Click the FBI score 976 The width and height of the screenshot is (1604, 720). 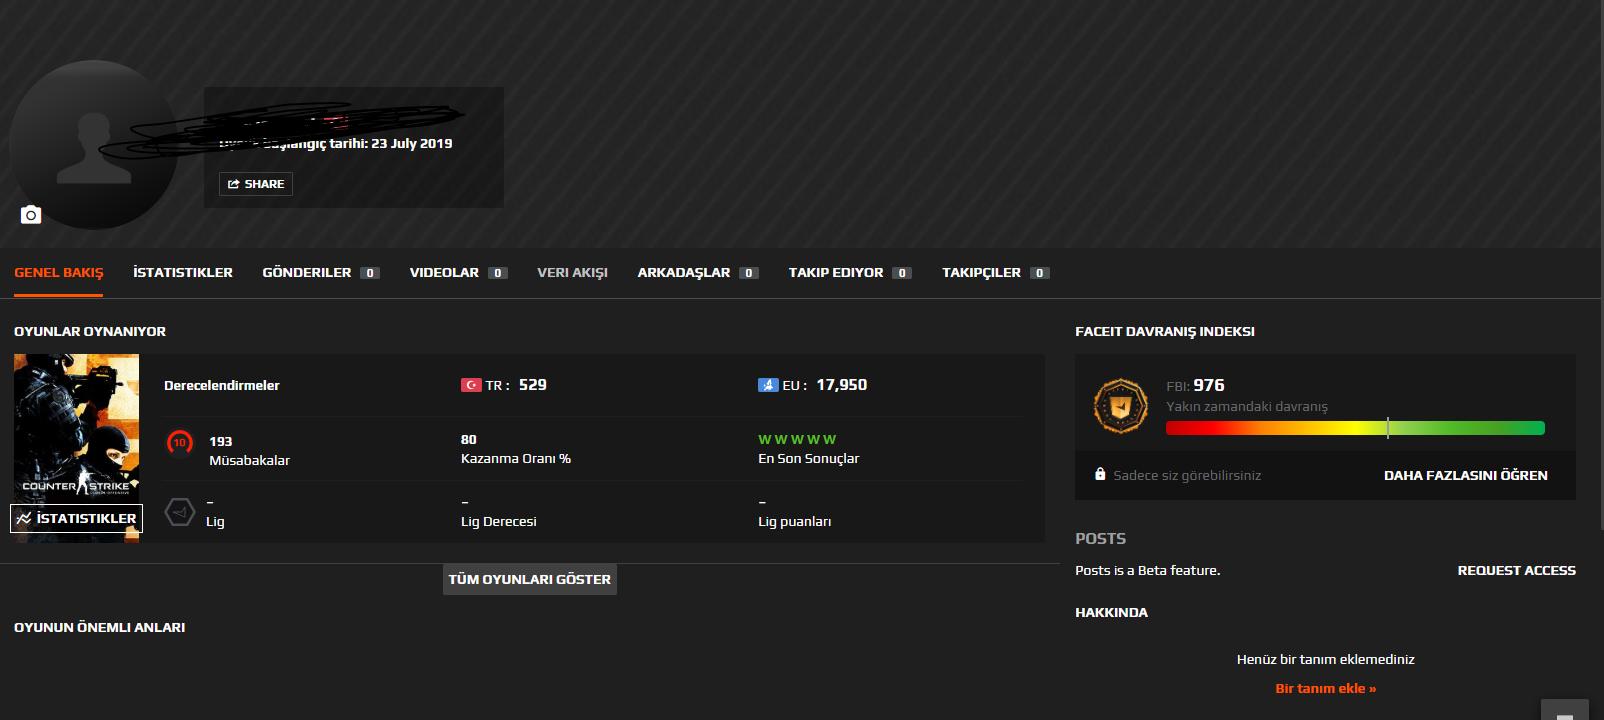[1208, 385]
